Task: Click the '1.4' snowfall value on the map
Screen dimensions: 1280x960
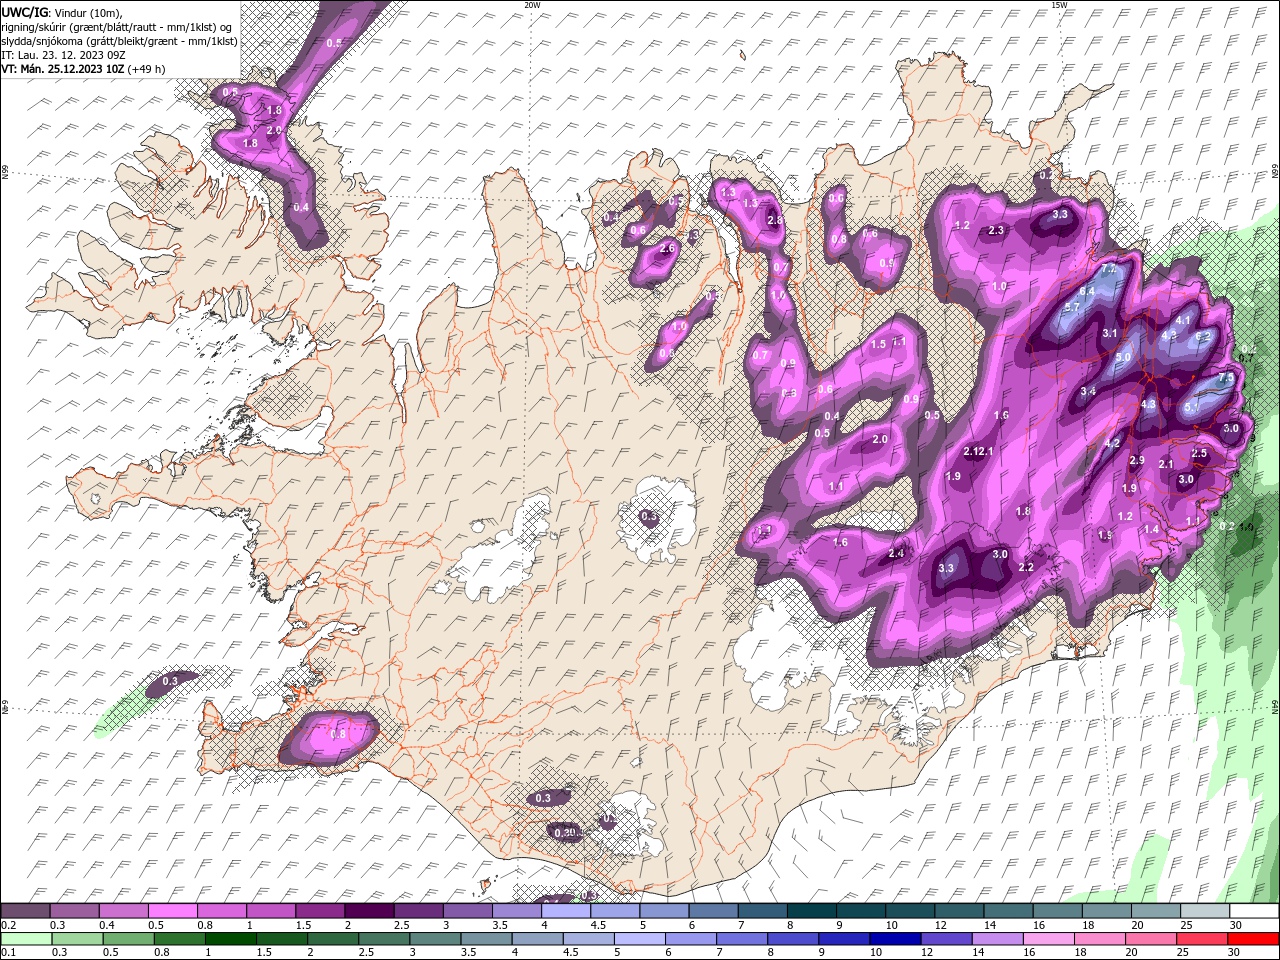Action: point(1151,530)
